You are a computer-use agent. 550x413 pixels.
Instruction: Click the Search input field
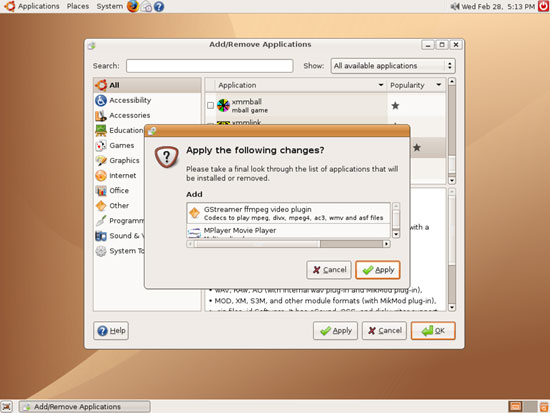click(x=210, y=66)
